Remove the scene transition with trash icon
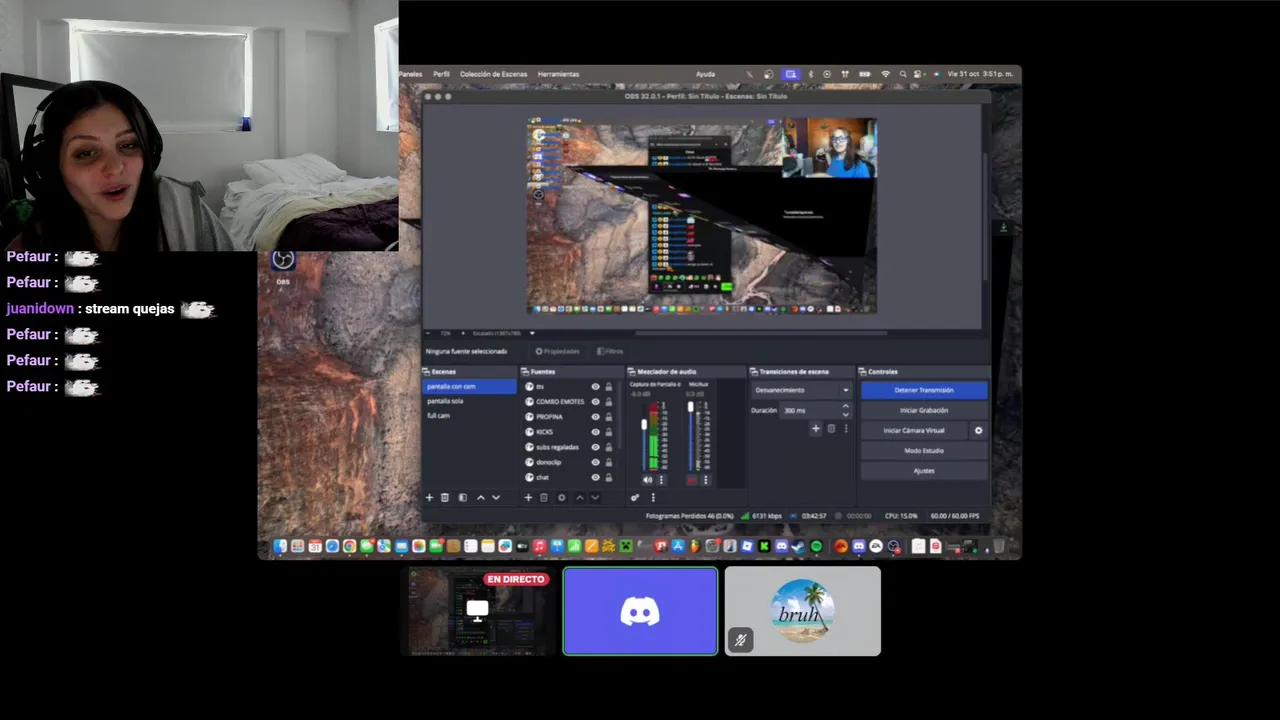 (x=831, y=429)
